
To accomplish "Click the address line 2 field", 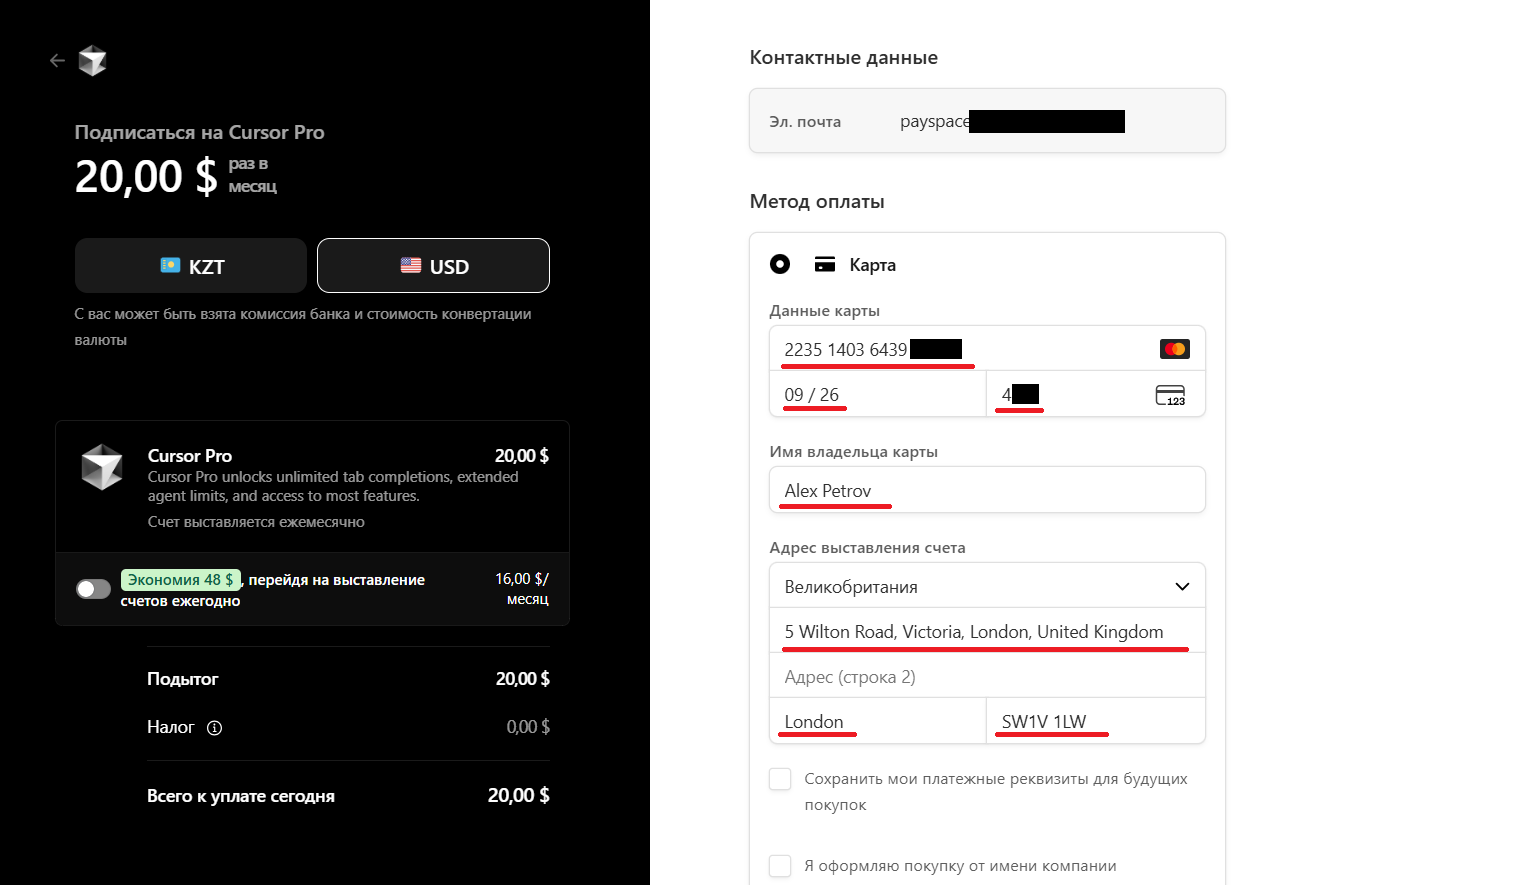I will [x=987, y=676].
